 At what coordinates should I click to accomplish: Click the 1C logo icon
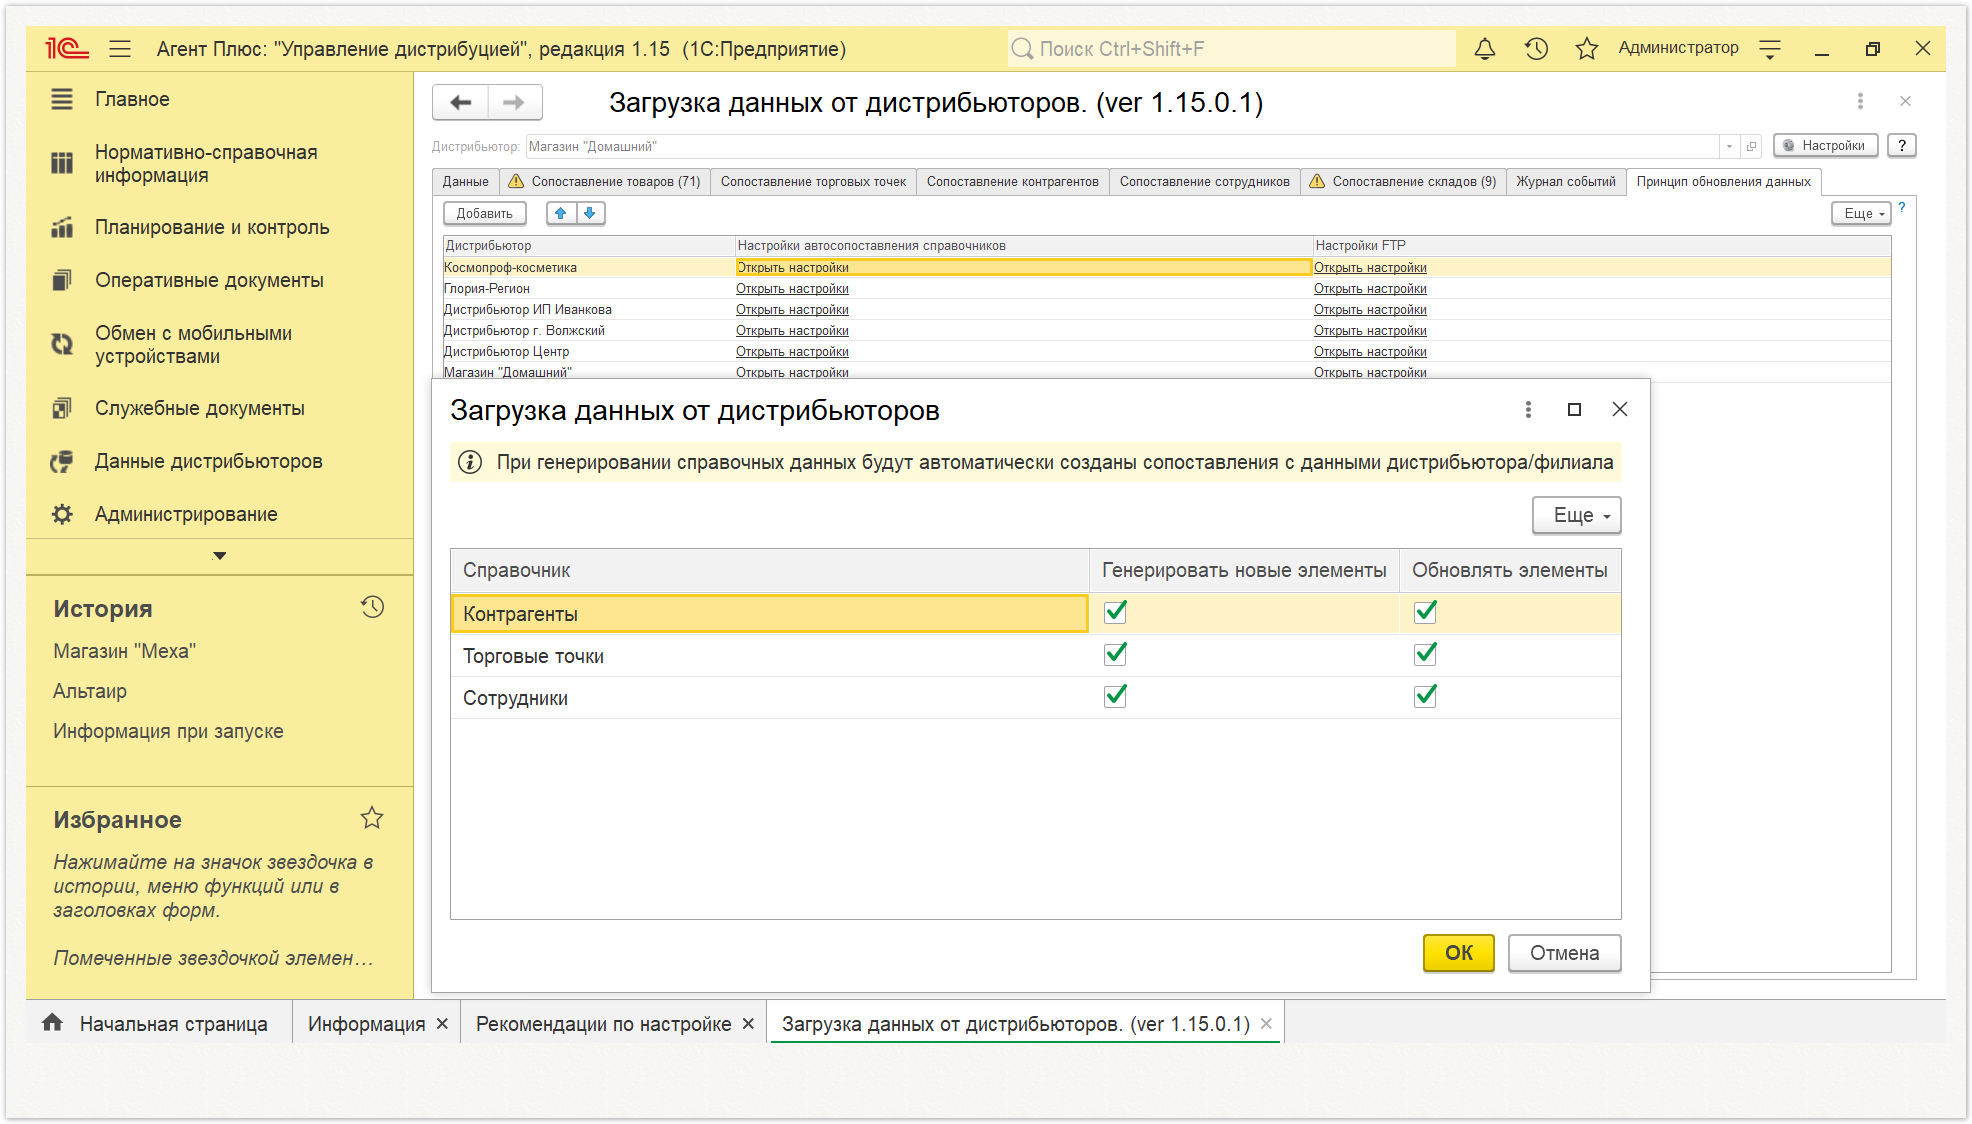67,48
